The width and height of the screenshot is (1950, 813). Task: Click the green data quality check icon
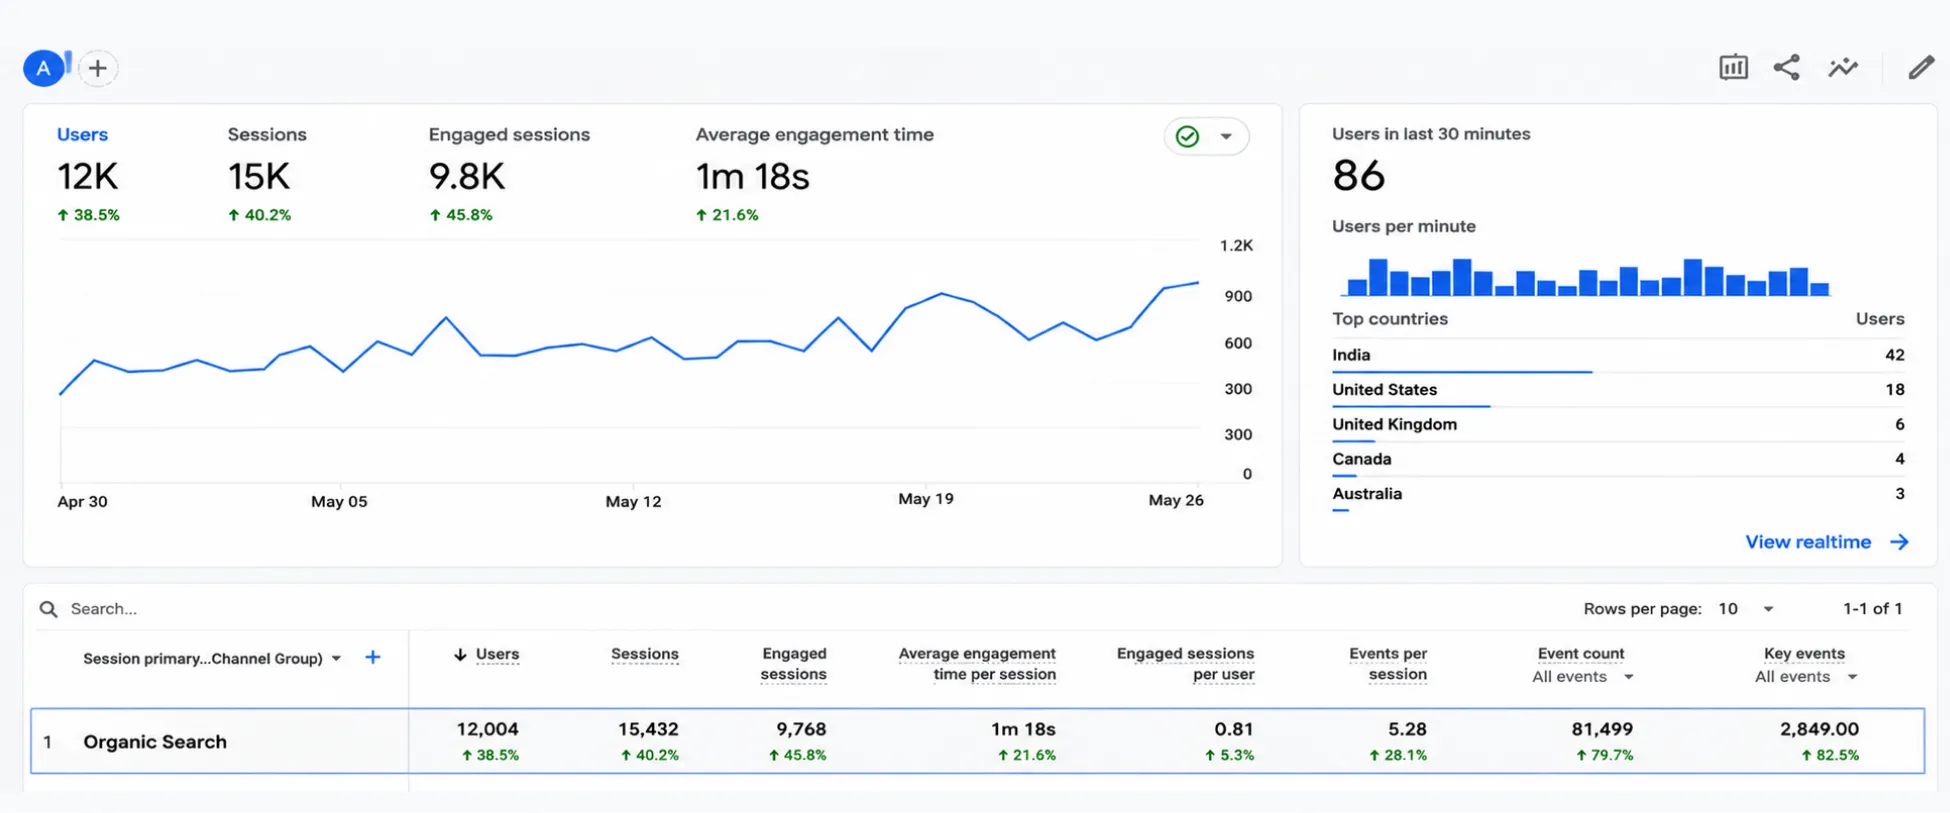[x=1187, y=136]
